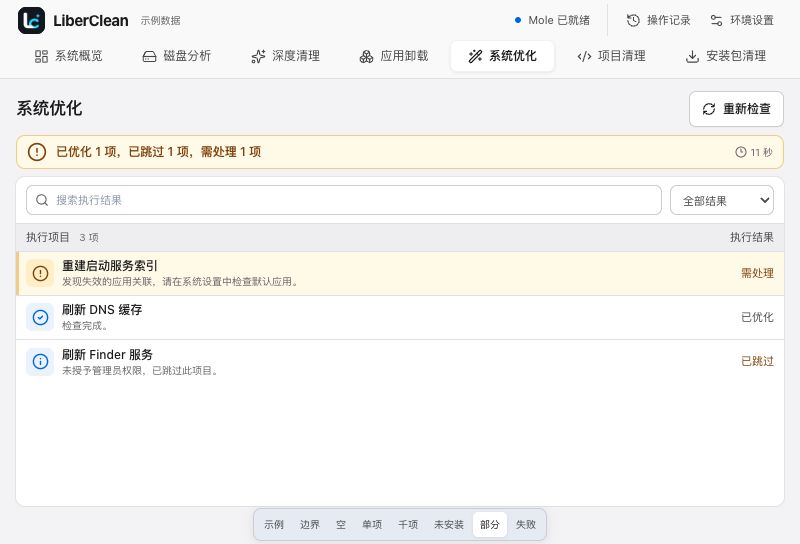This screenshot has height=544, width=800.
Task: Click the 重新检查 button
Action: [x=736, y=109]
